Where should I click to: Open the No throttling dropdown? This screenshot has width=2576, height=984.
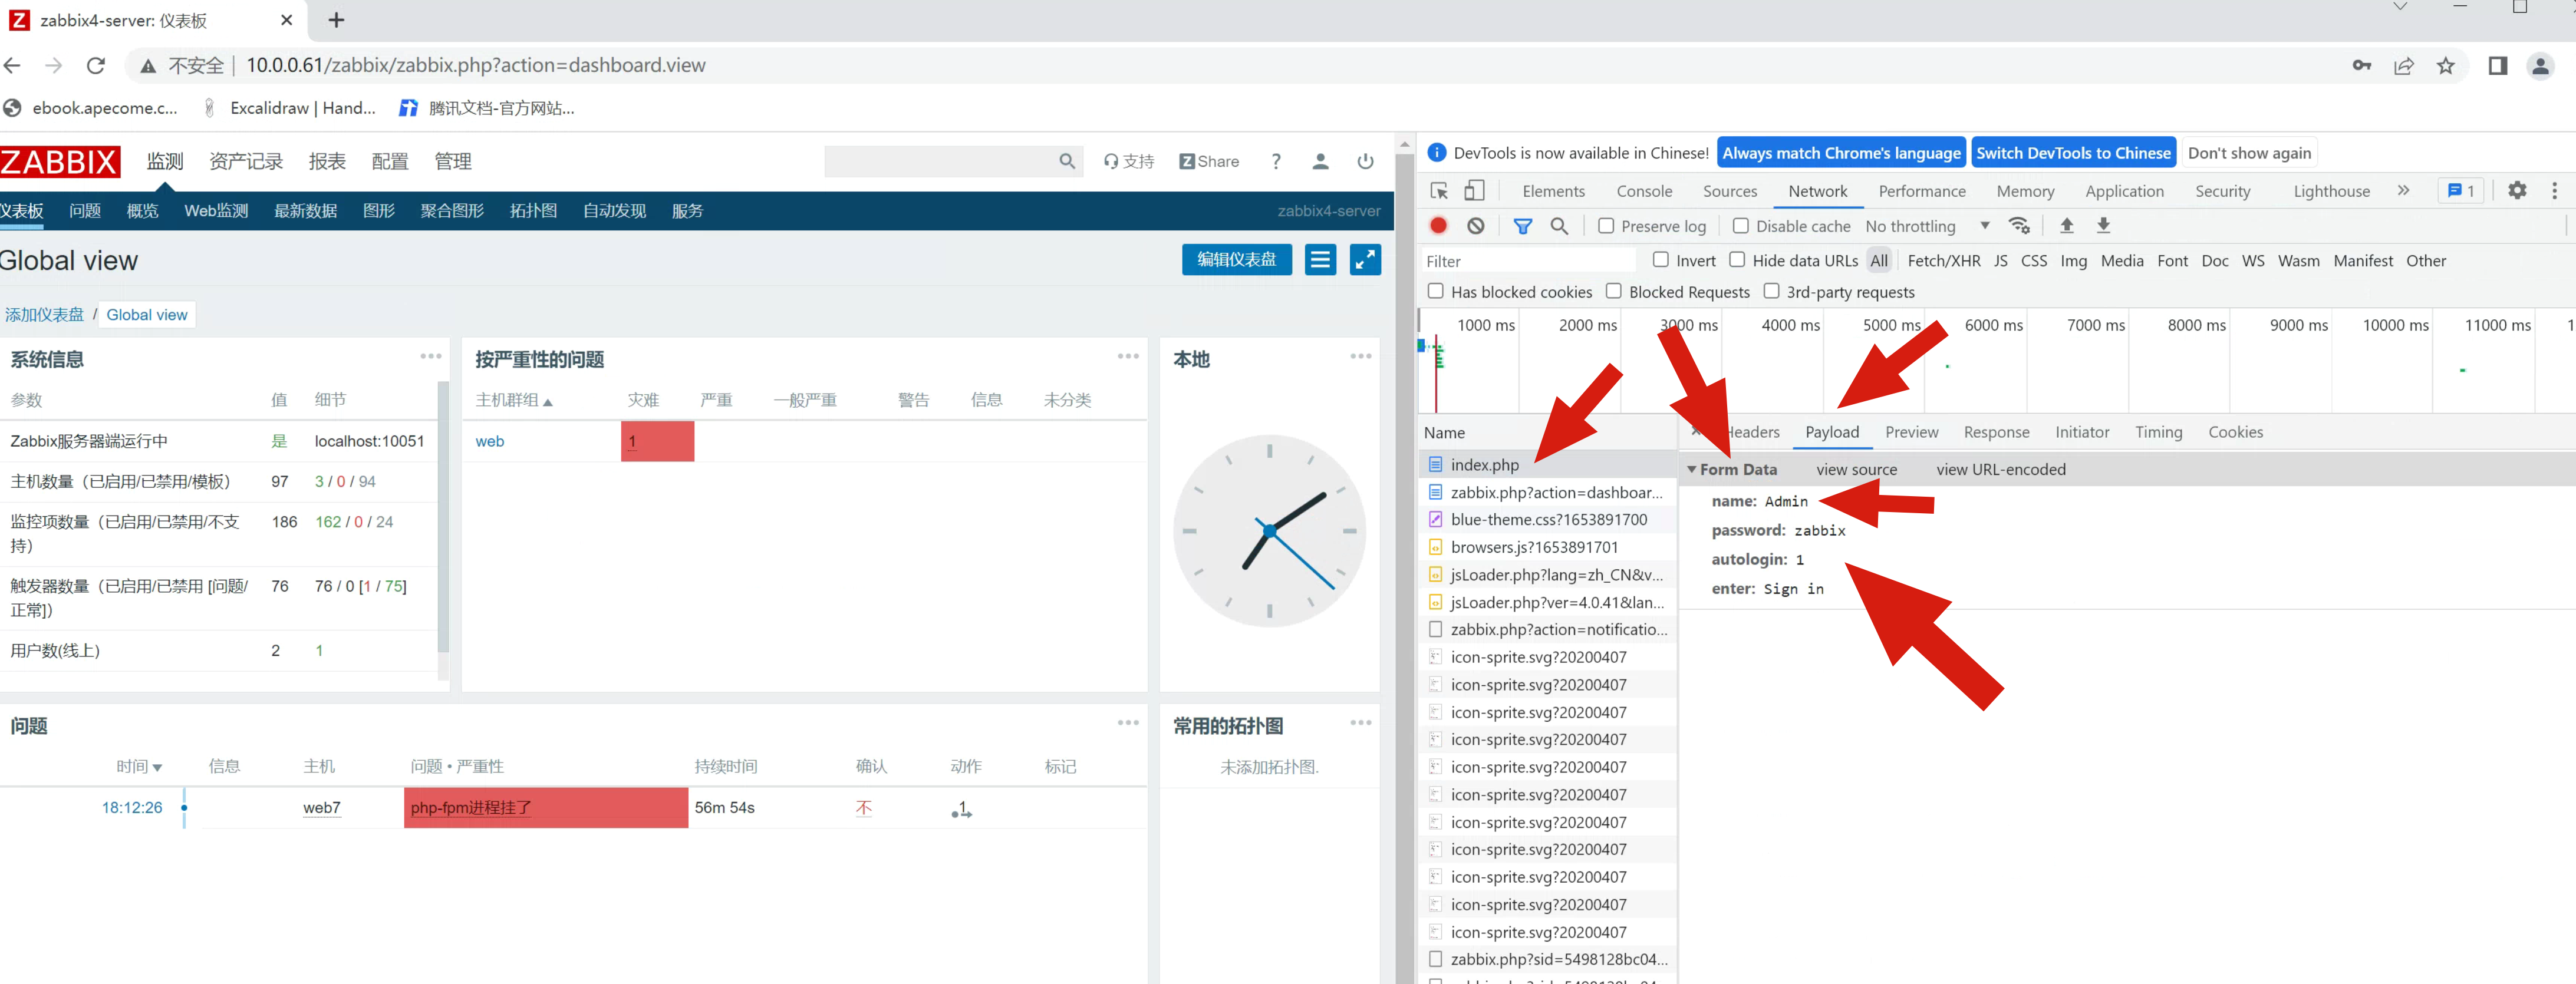coord(1926,226)
